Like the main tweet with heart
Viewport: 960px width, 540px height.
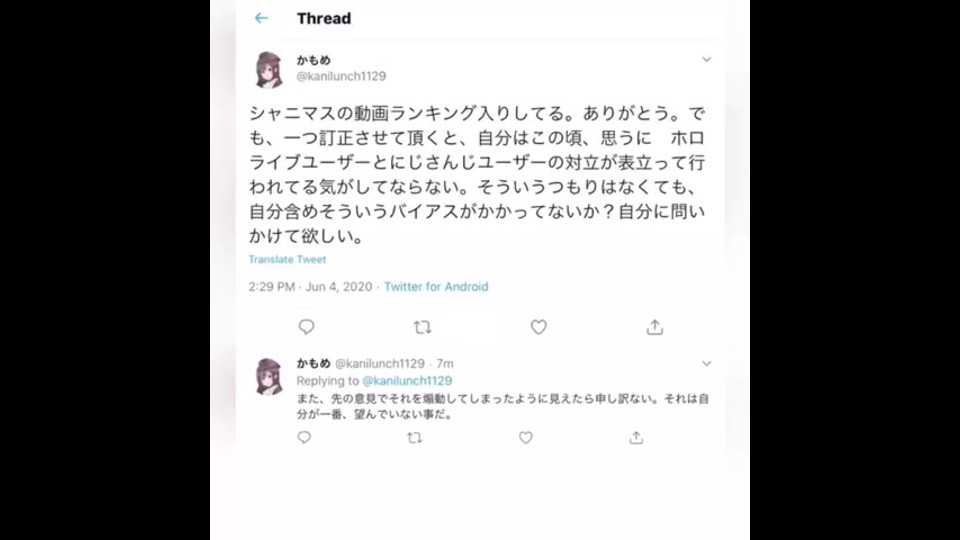539,328
